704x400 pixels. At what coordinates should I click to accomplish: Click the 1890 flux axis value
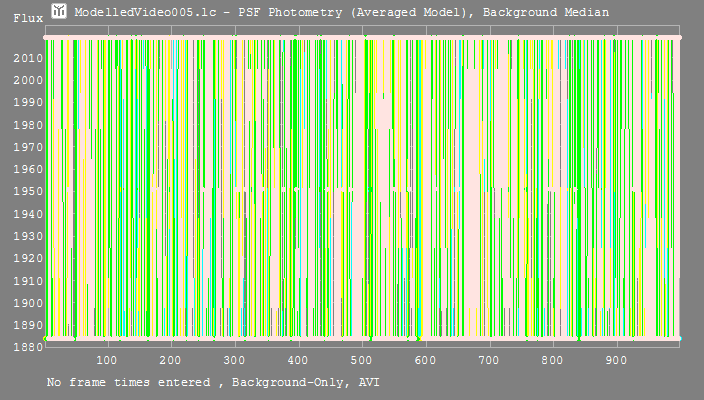click(x=28, y=325)
